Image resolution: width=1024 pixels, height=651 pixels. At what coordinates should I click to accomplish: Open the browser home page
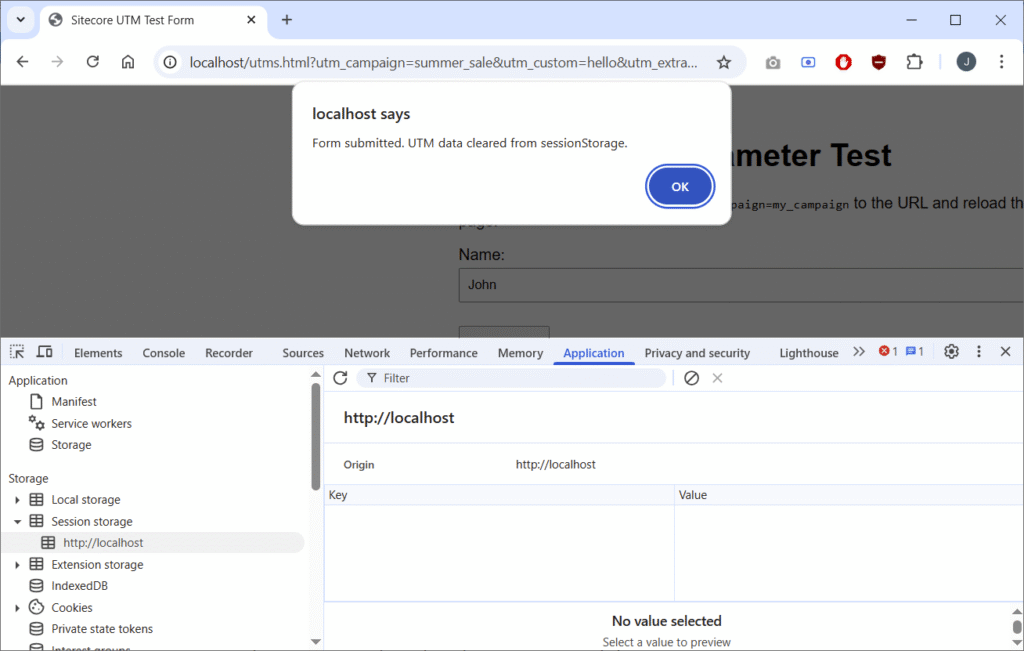point(128,62)
